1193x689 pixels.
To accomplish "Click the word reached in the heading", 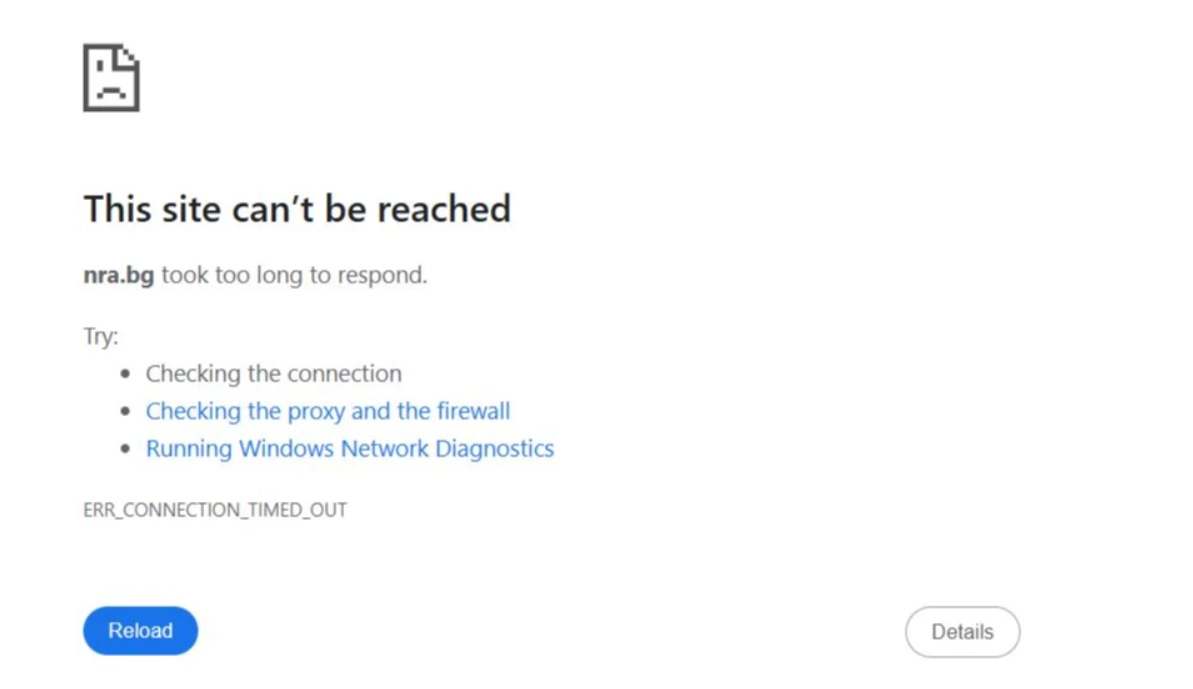I will tap(444, 208).
